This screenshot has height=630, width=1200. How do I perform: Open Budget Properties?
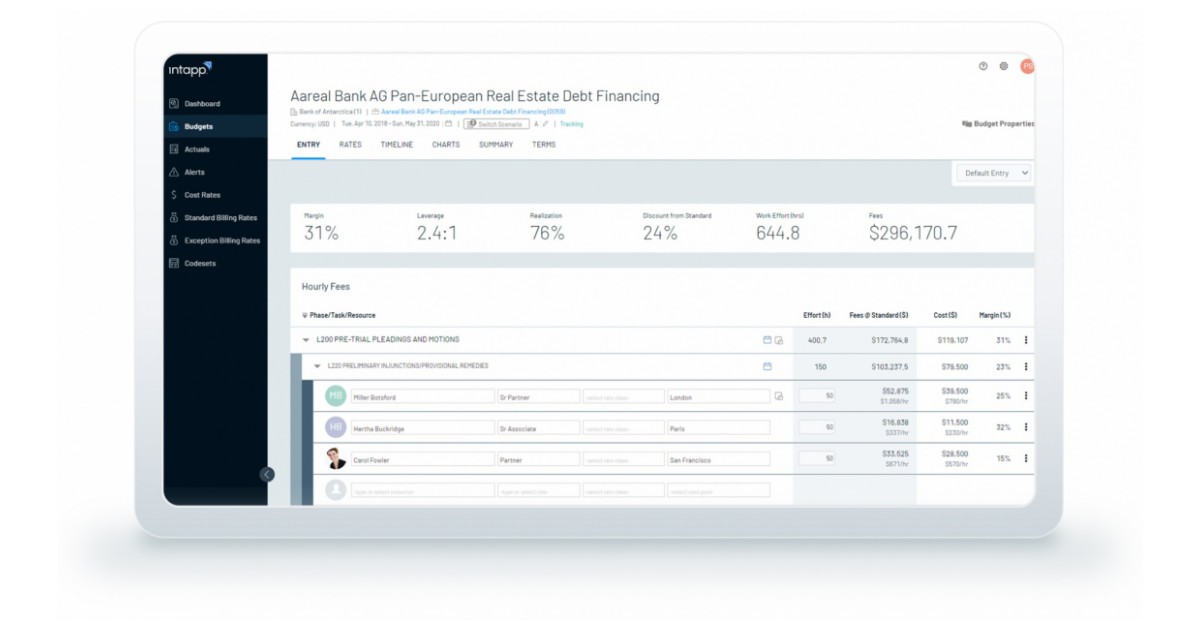pos(998,124)
